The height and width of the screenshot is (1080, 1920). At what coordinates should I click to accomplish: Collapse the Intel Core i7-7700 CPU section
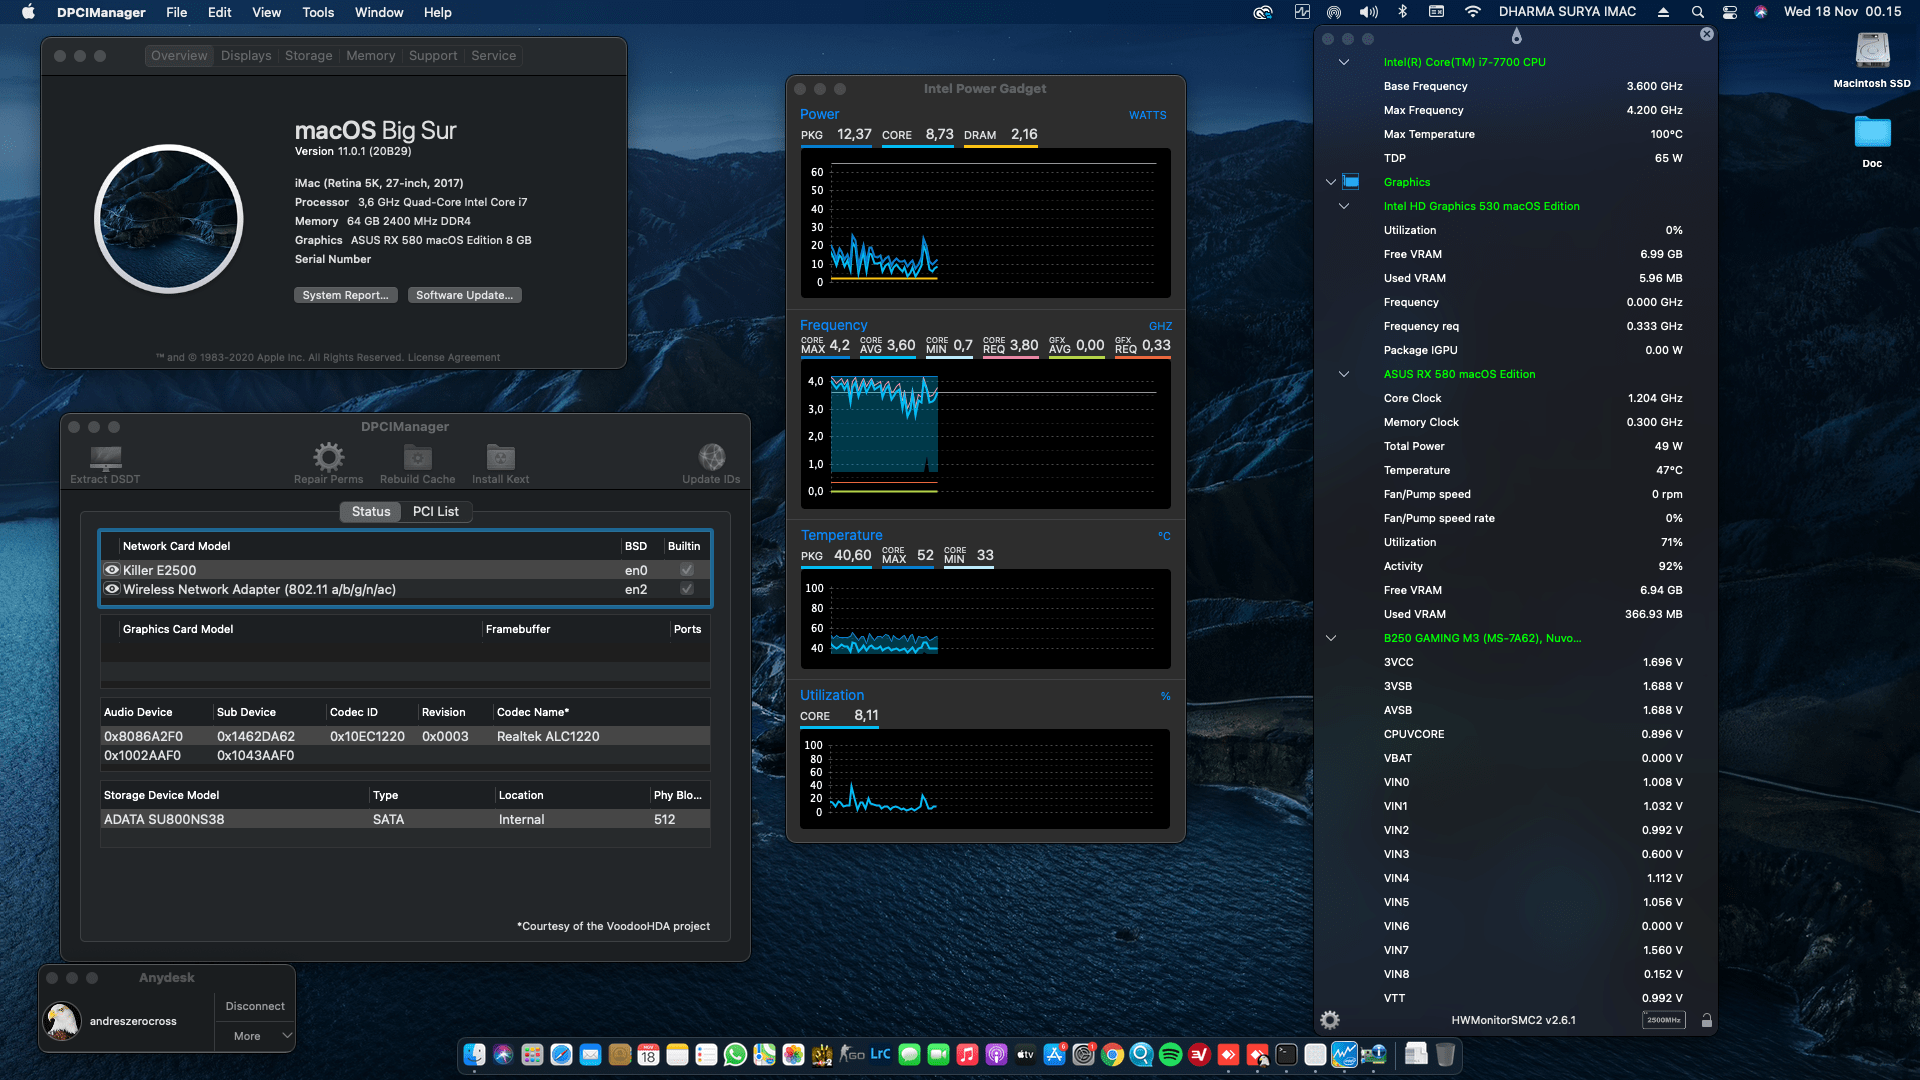click(1343, 62)
